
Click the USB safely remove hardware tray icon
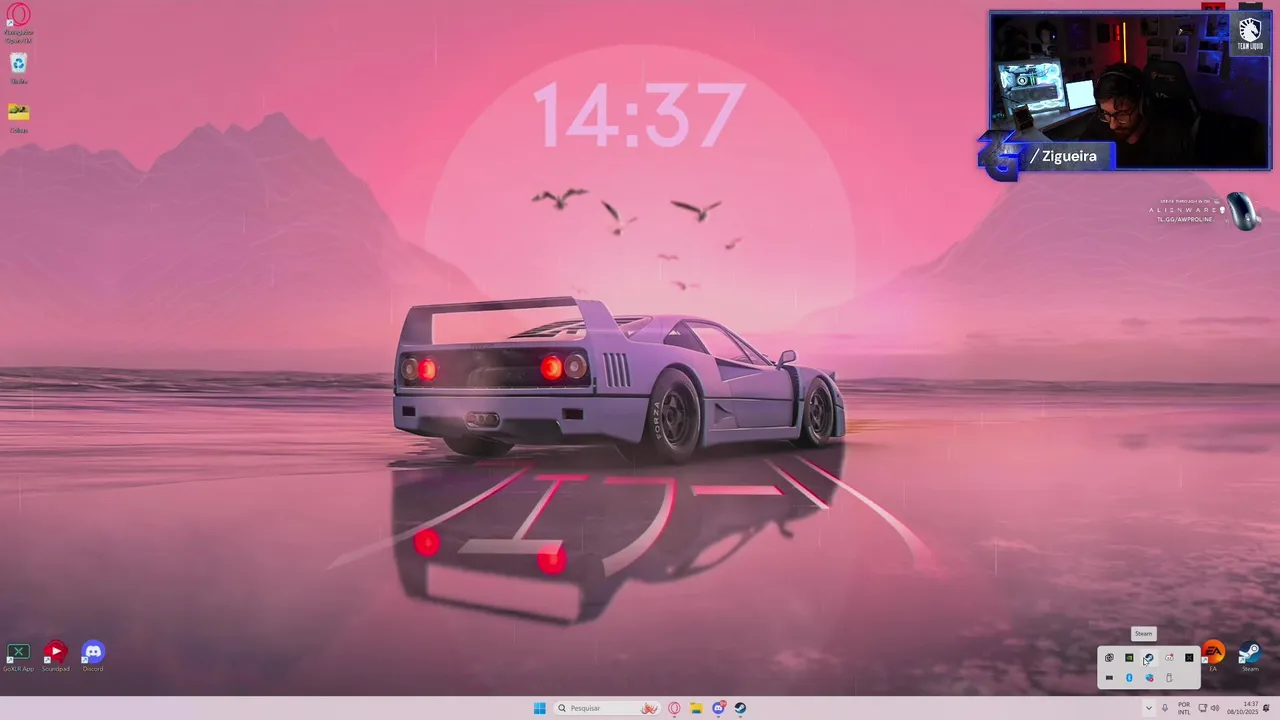(x=1169, y=678)
